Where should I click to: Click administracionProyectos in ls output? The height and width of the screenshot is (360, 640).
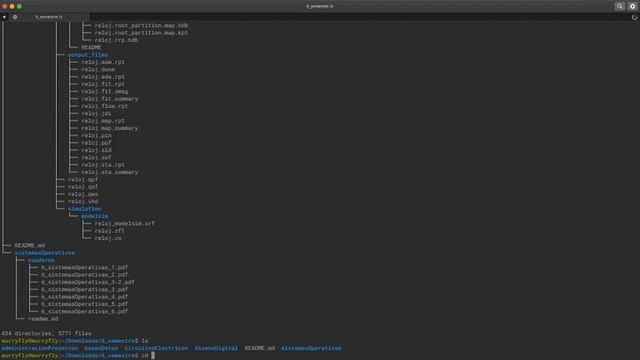[x=39, y=349]
